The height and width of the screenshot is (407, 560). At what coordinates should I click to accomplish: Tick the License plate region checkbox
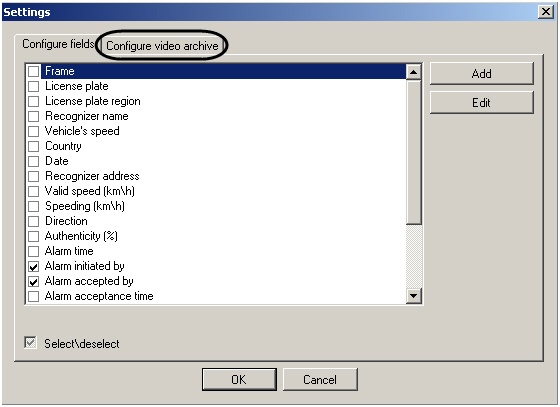(x=34, y=101)
